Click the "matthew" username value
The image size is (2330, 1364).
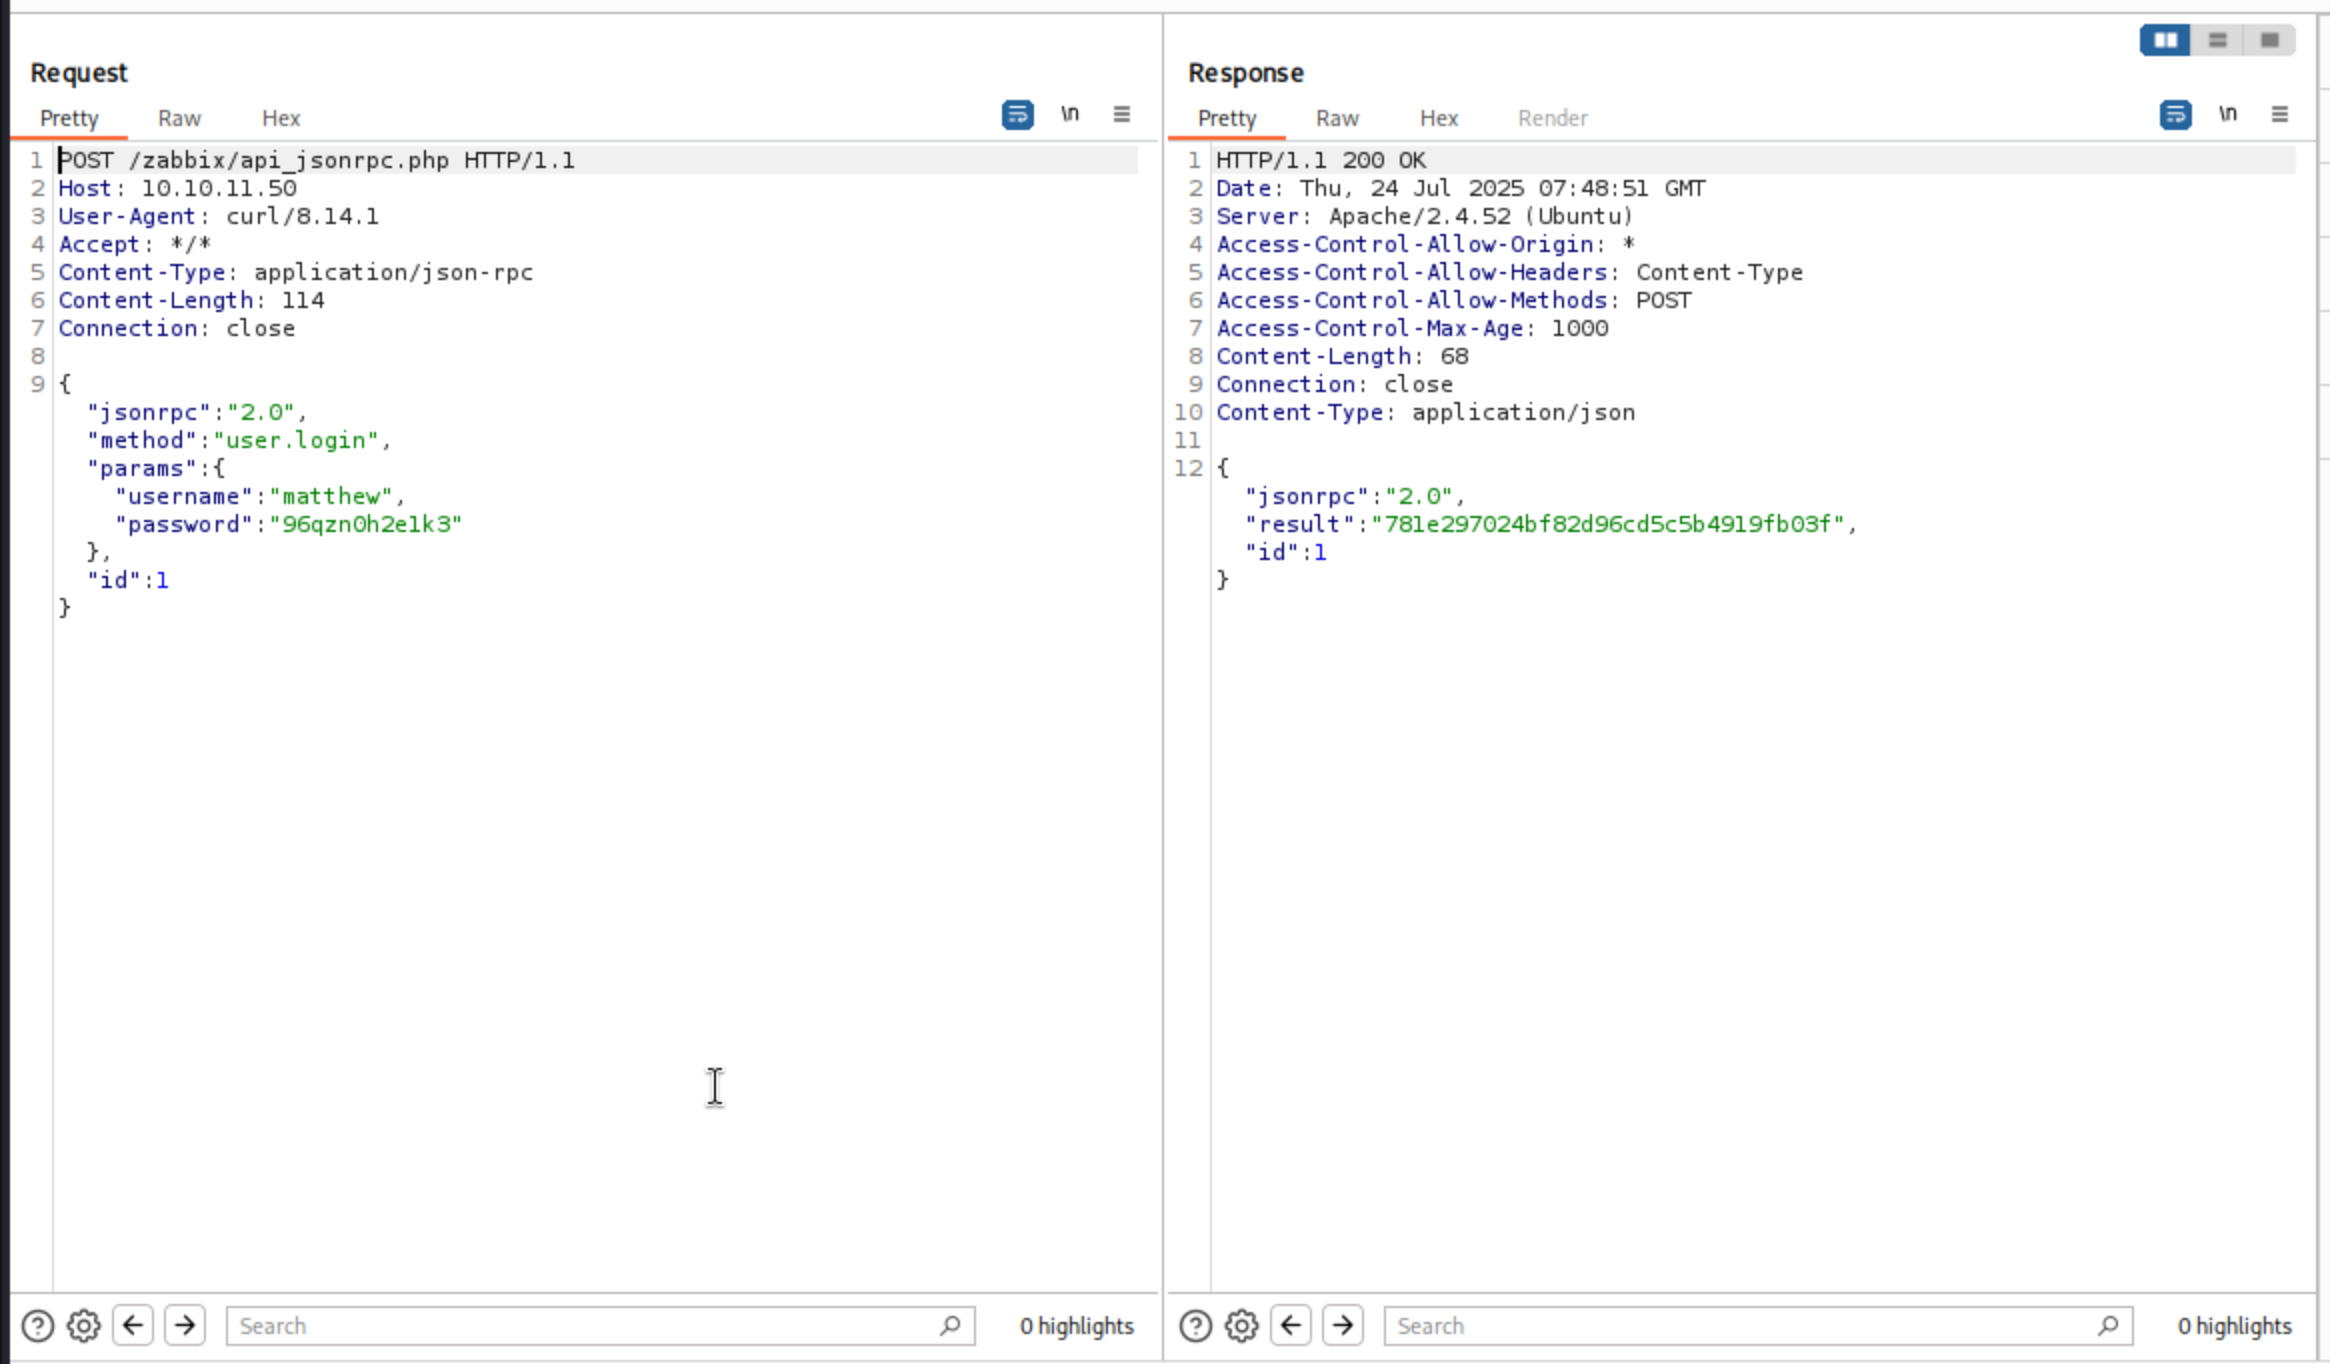[331, 496]
